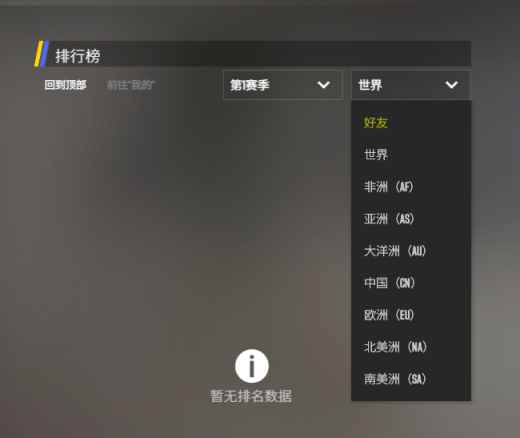Click the chevron arrow next to 世界

[x=452, y=85]
